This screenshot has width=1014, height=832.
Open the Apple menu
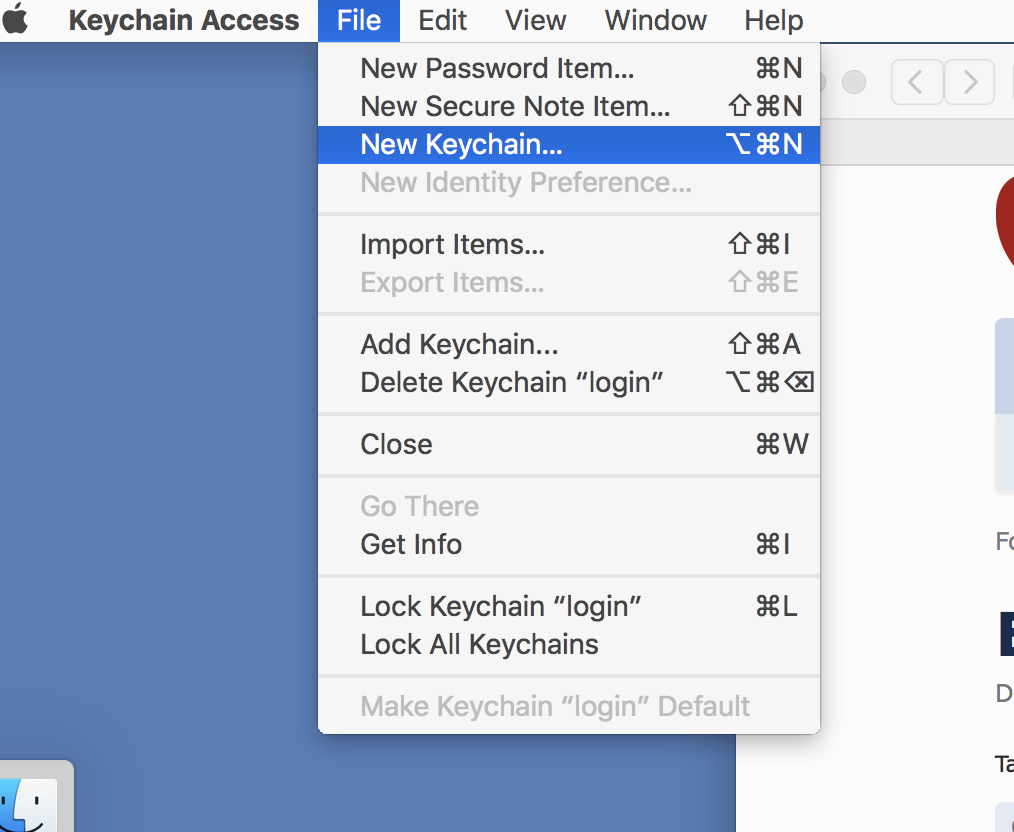[16, 19]
